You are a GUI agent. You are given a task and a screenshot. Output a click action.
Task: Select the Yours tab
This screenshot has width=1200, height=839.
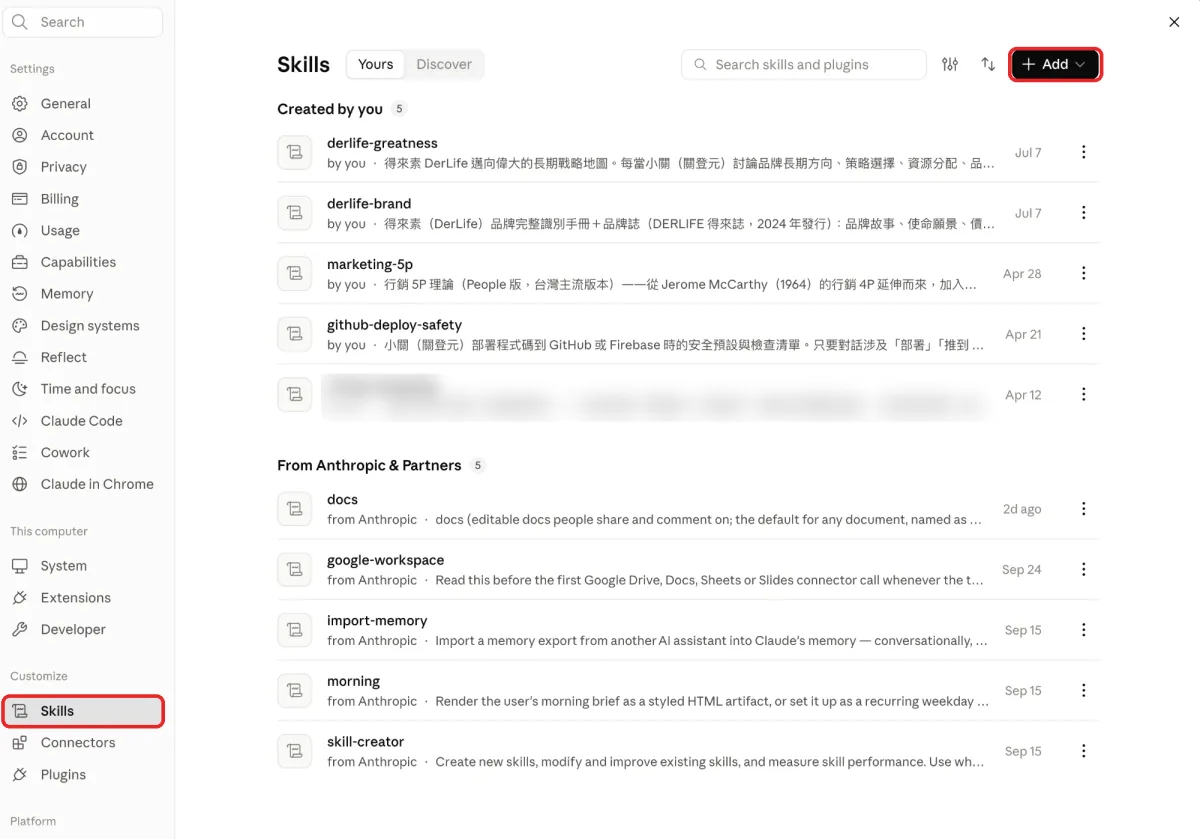[376, 64]
